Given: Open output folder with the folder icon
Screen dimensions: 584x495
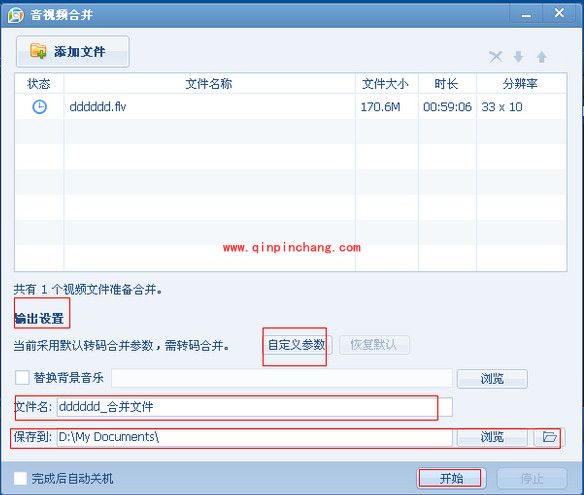Looking at the screenshot, I should coord(549,437).
